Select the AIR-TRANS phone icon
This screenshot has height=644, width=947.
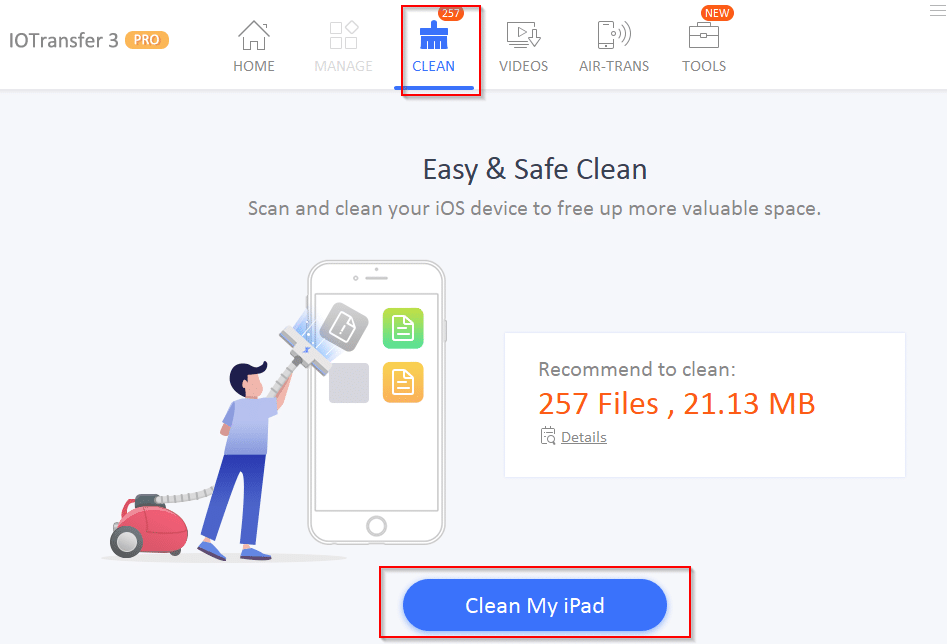(614, 35)
